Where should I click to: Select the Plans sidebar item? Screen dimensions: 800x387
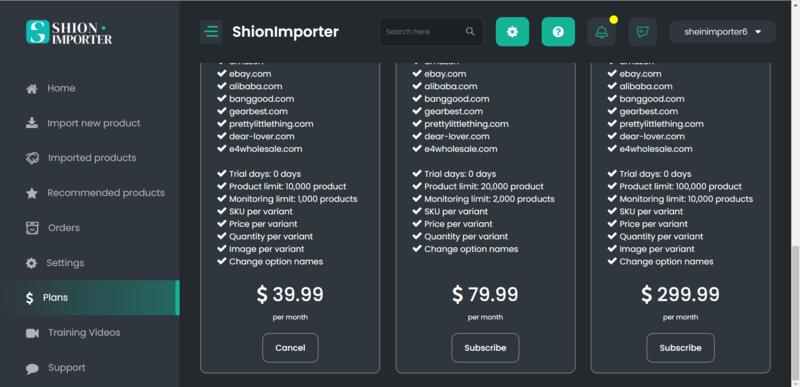pyautogui.click(x=90, y=298)
